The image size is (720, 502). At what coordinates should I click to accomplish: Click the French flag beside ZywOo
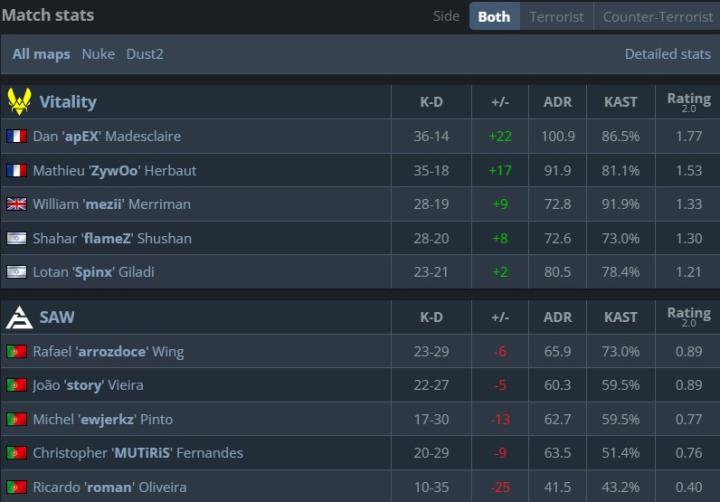16,170
